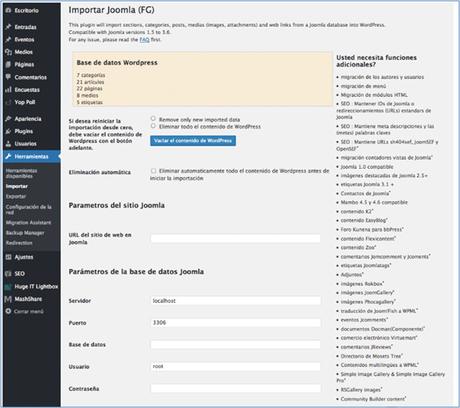Click 'RSGallery images' list item
Image resolution: width=460 pixels, height=408 pixels.
[361, 389]
